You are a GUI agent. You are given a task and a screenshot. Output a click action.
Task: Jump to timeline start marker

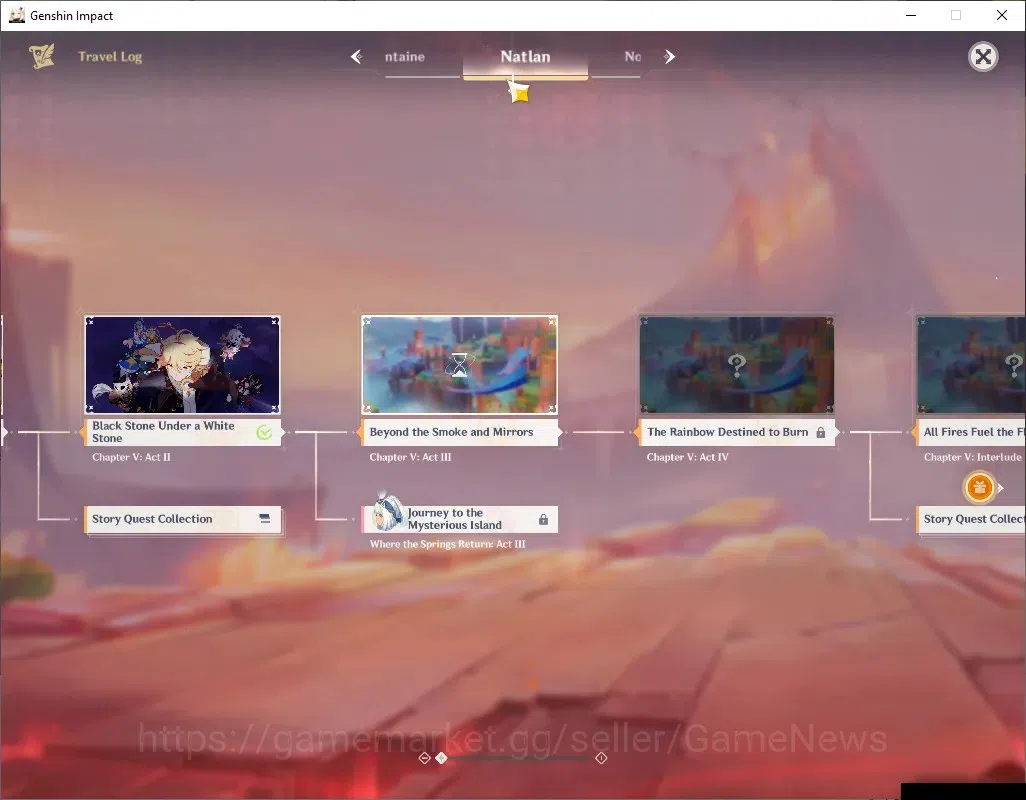click(424, 757)
